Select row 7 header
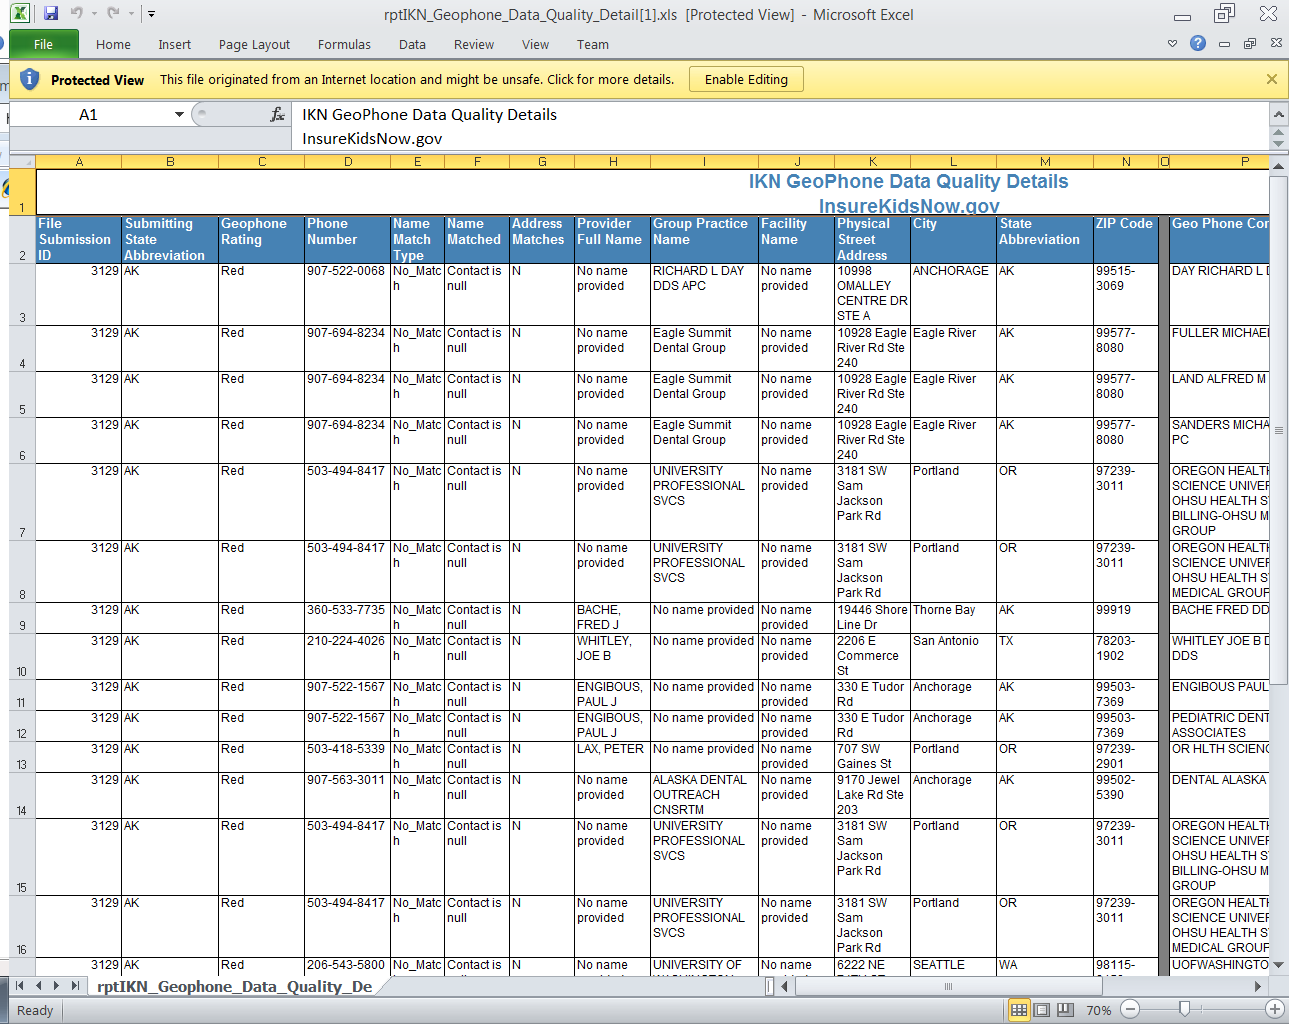The width and height of the screenshot is (1289, 1024). [22, 502]
